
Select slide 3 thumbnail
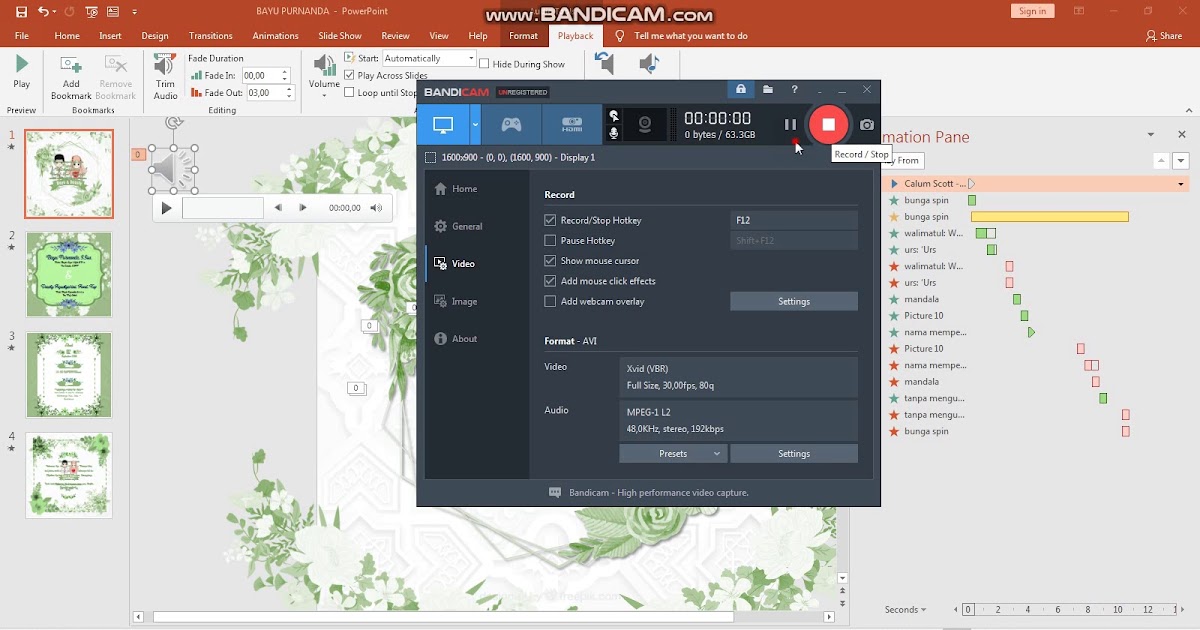[69, 375]
